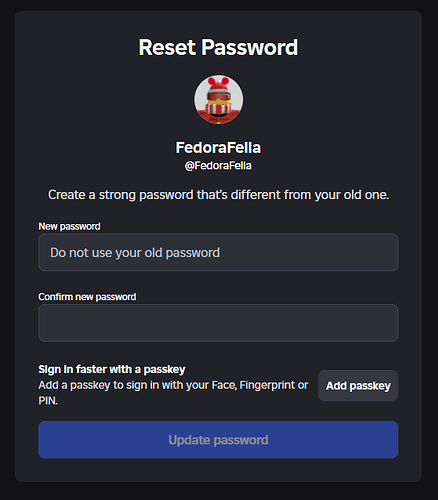Click the word 'passkey' on the Add passkey button
The height and width of the screenshot is (500, 438).
[x=370, y=386]
